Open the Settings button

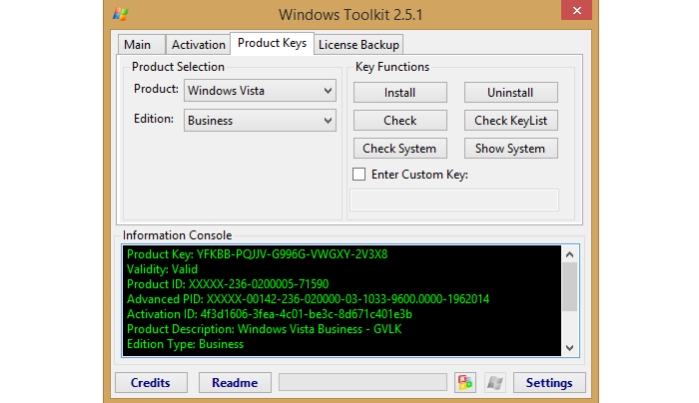pyautogui.click(x=549, y=382)
